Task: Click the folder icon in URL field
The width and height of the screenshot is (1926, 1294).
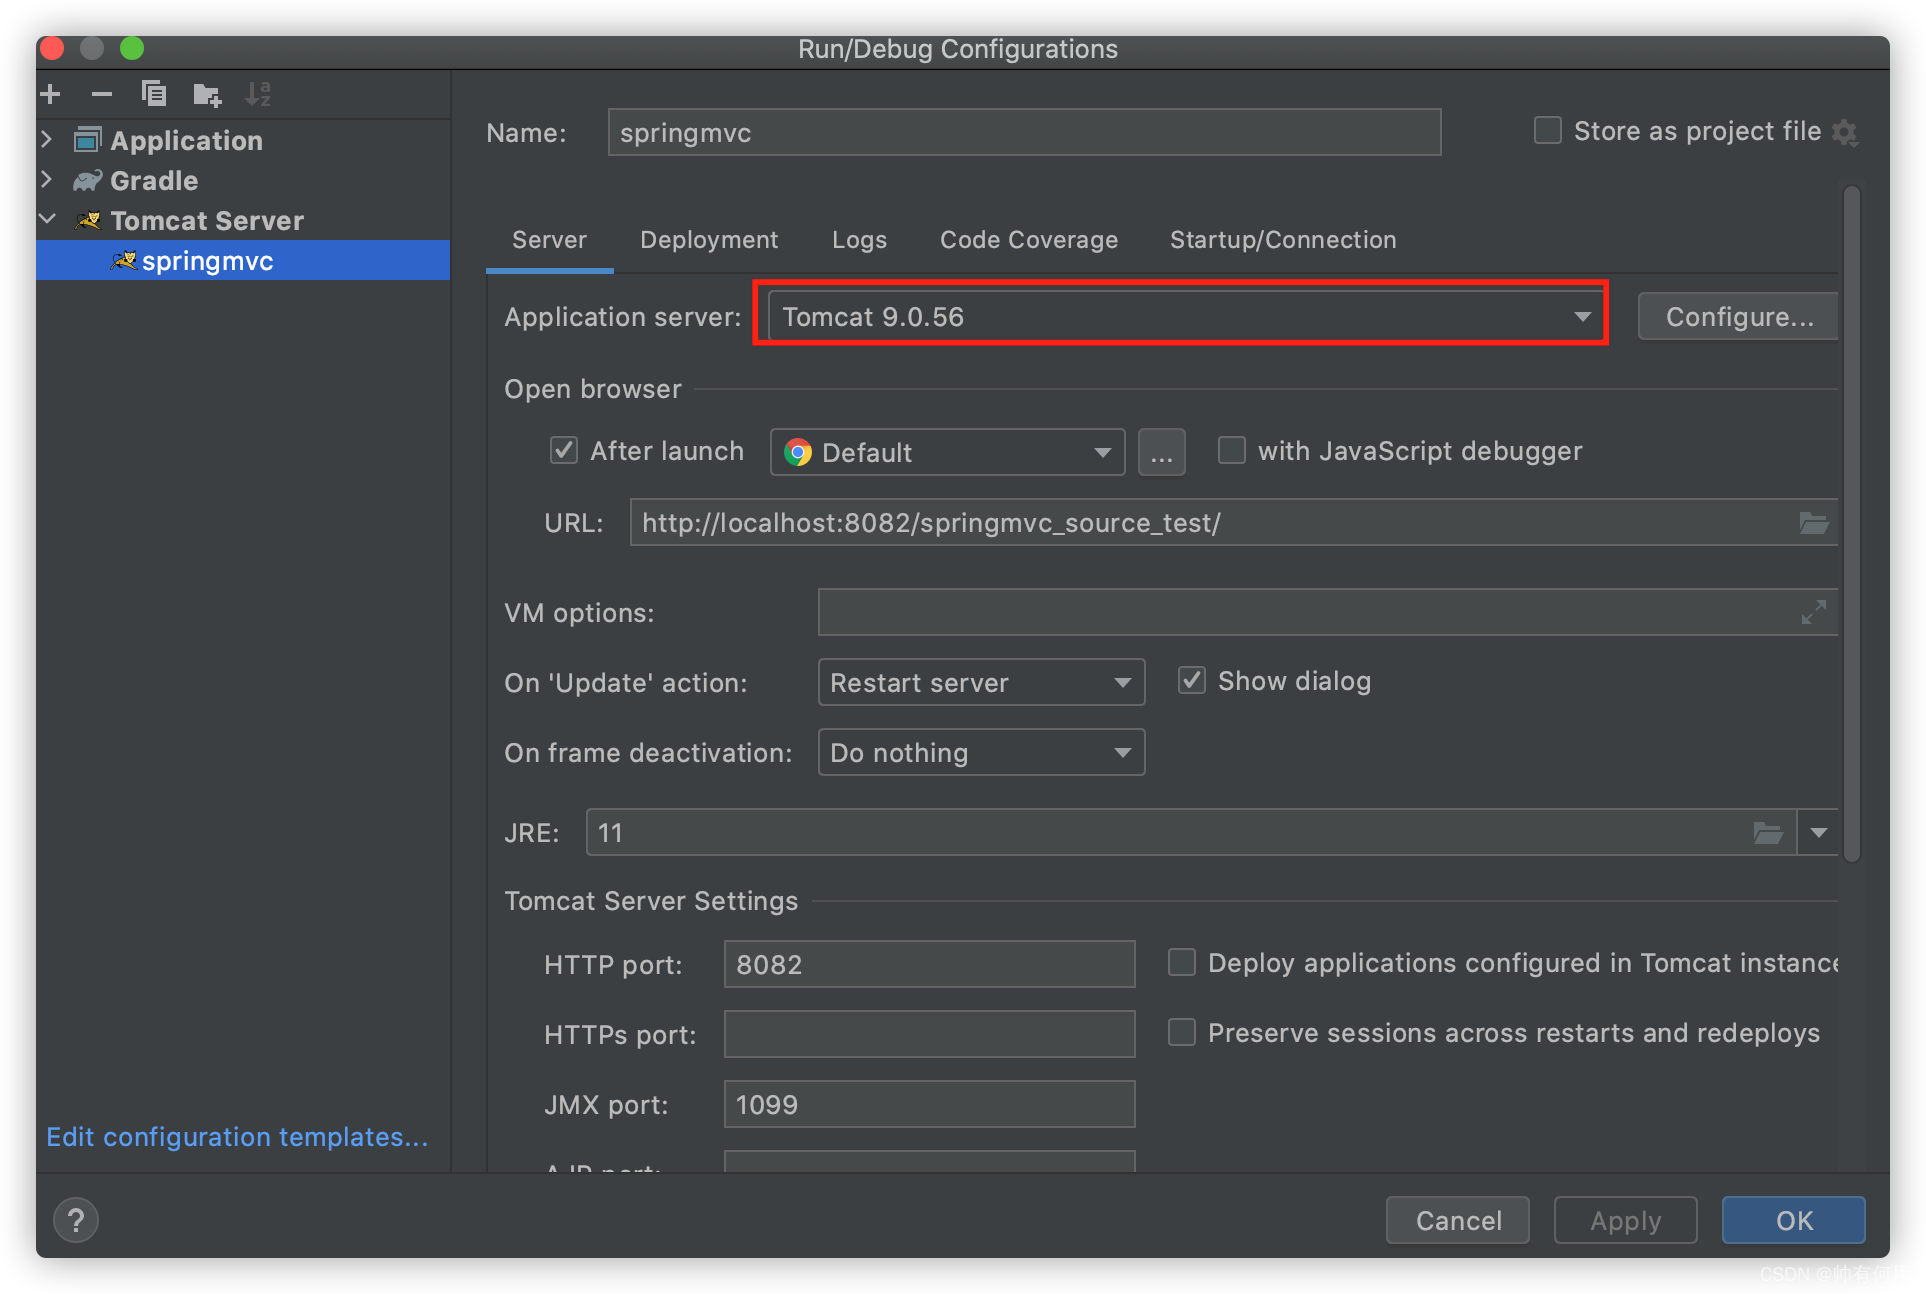Action: click(x=1813, y=523)
